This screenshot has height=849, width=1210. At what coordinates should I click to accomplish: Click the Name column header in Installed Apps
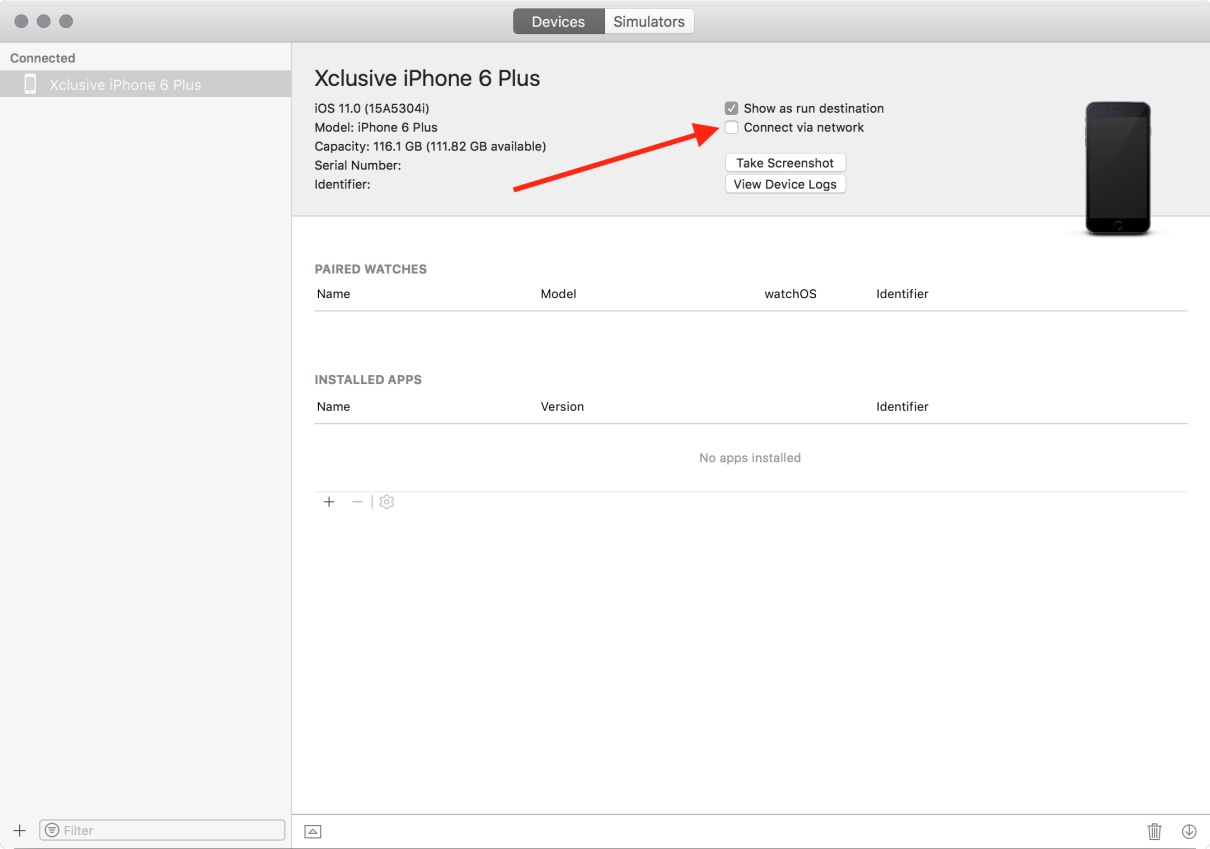334,407
